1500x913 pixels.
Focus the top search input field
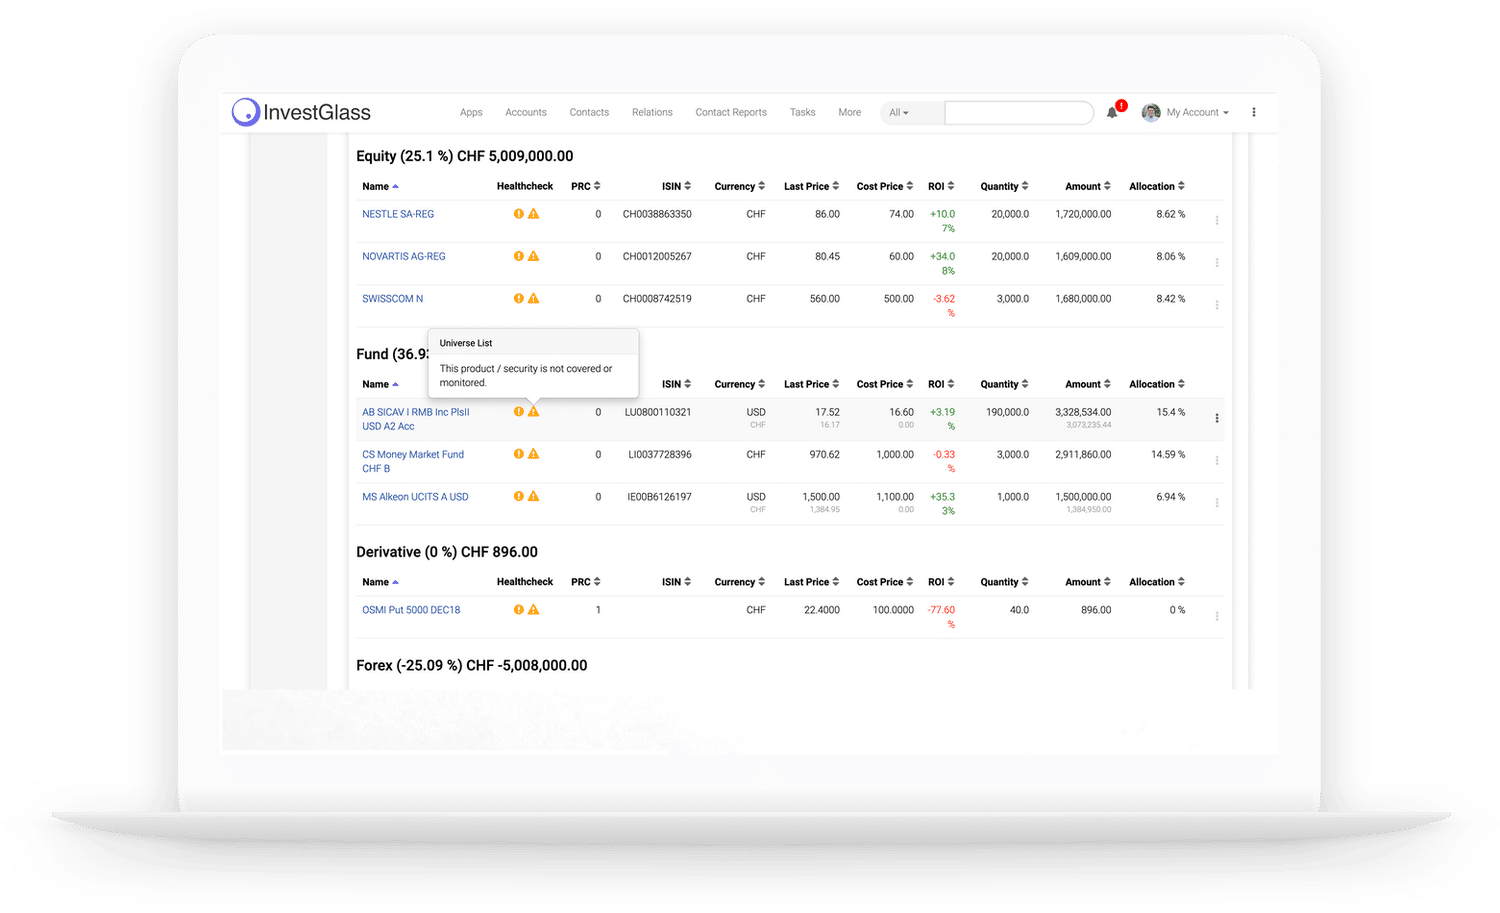[1019, 113]
